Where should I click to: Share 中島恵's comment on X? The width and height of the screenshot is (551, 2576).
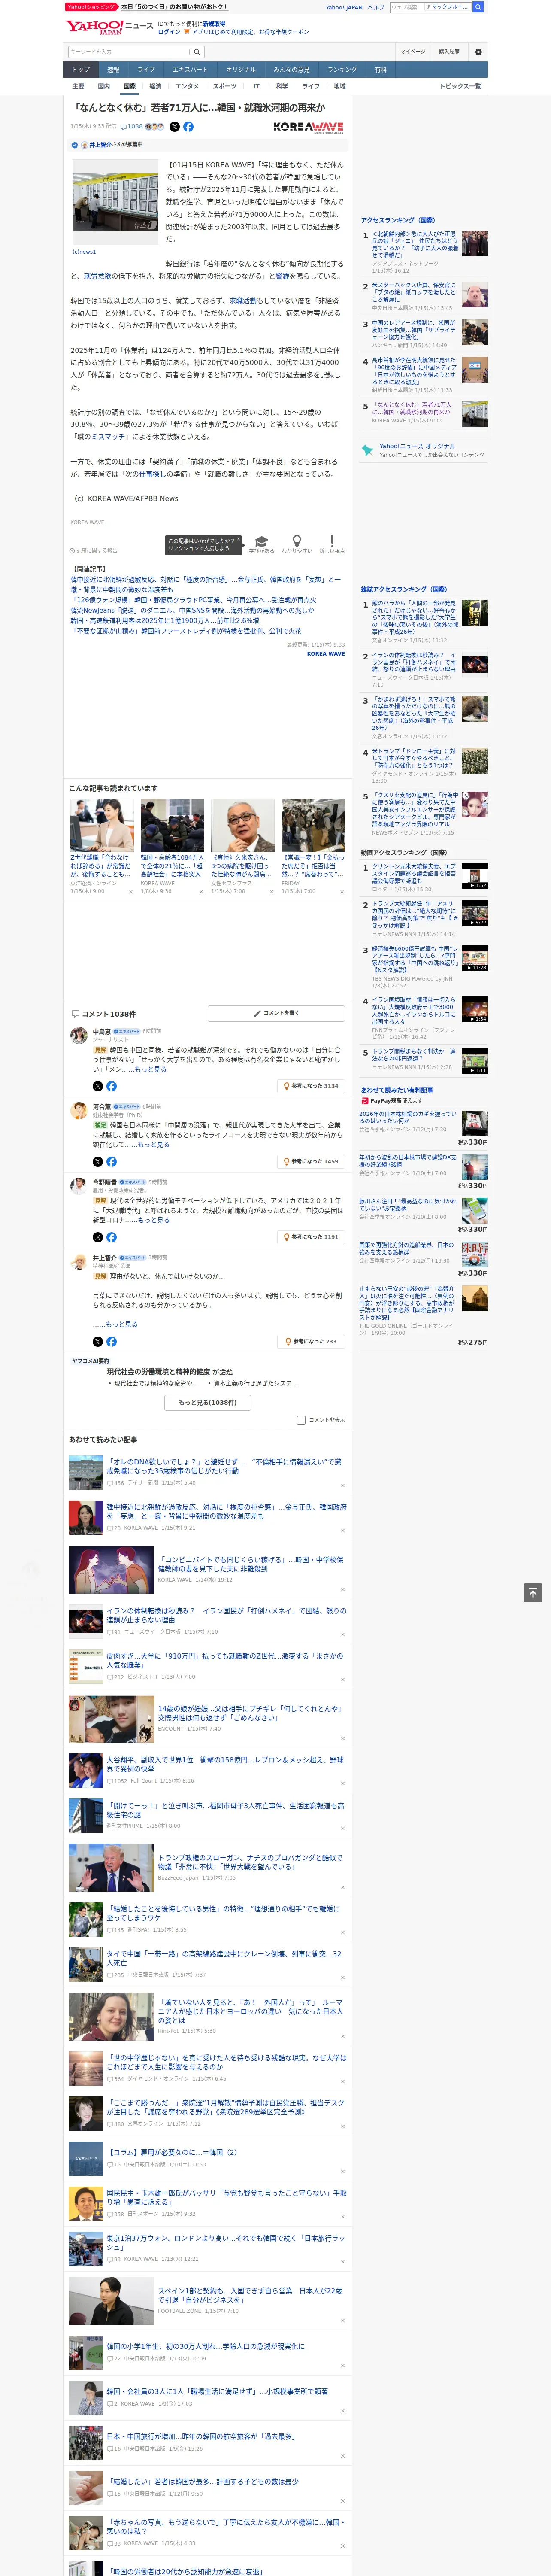[x=98, y=1086]
